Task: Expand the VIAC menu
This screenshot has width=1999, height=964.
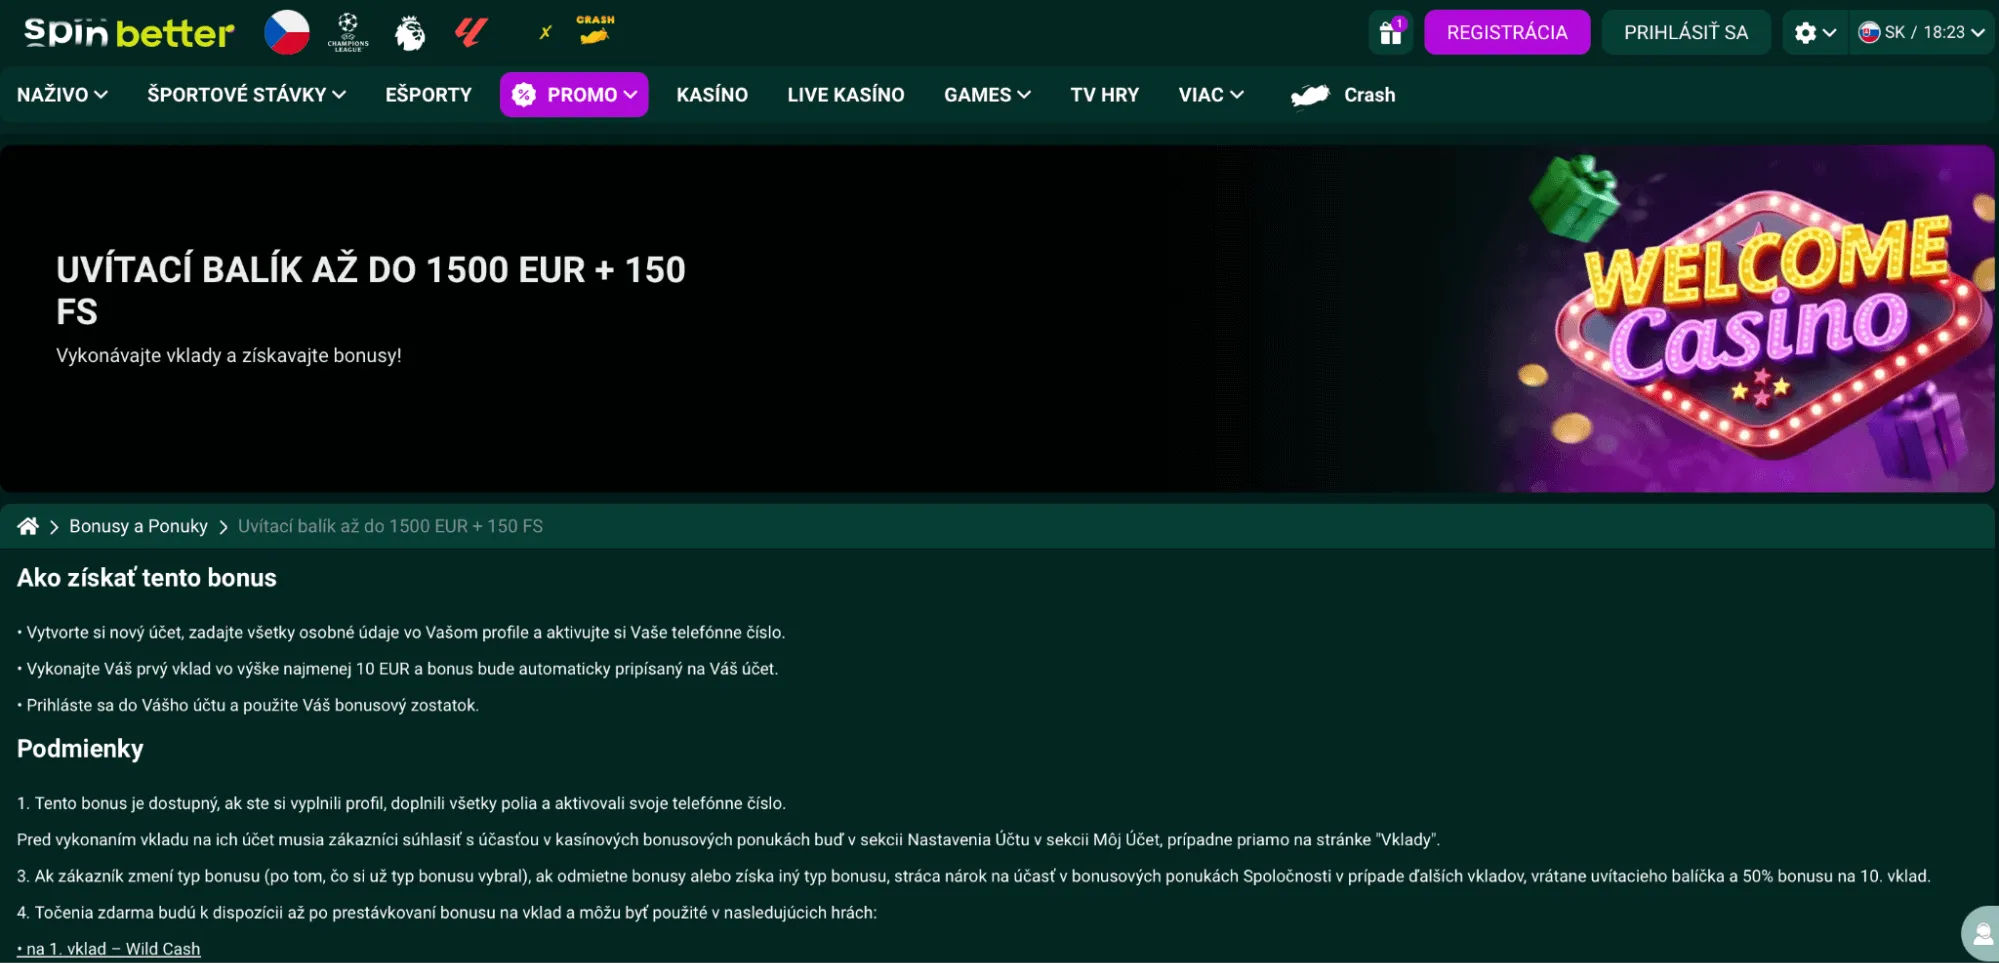Action: pos(1210,95)
